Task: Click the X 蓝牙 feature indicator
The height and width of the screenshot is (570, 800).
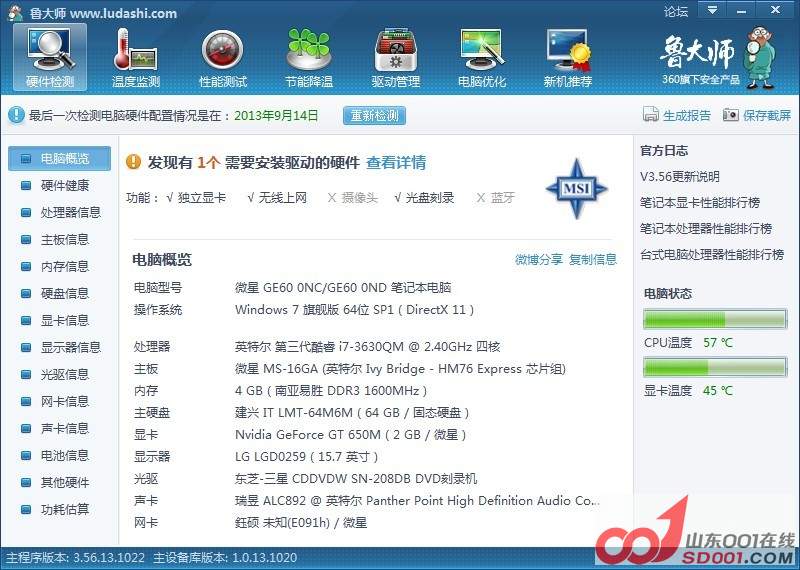Action: click(x=495, y=198)
